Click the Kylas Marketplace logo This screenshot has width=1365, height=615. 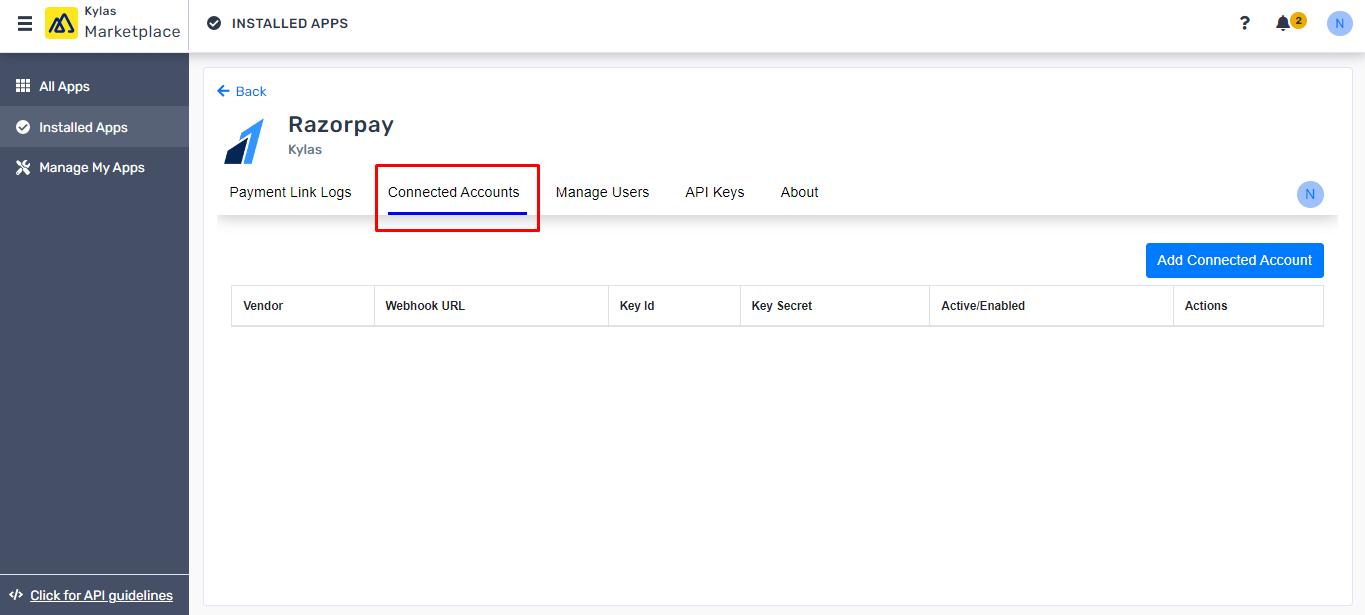tap(61, 23)
